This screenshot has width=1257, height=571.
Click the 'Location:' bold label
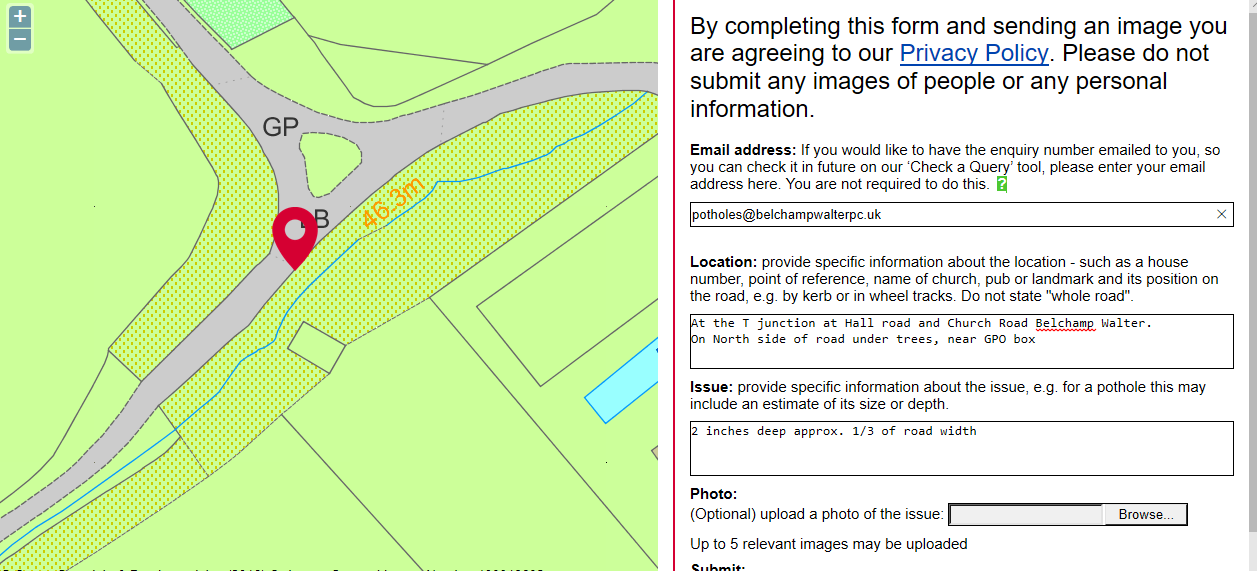pos(724,262)
